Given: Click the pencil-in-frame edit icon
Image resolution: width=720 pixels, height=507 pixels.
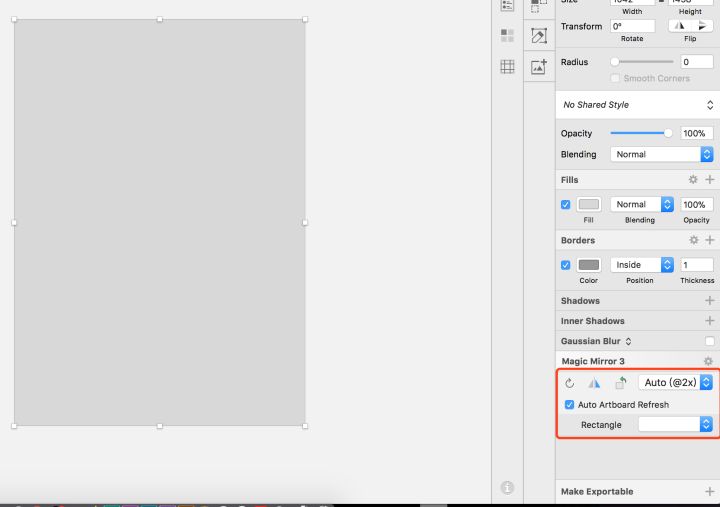Looking at the screenshot, I should click(539, 36).
